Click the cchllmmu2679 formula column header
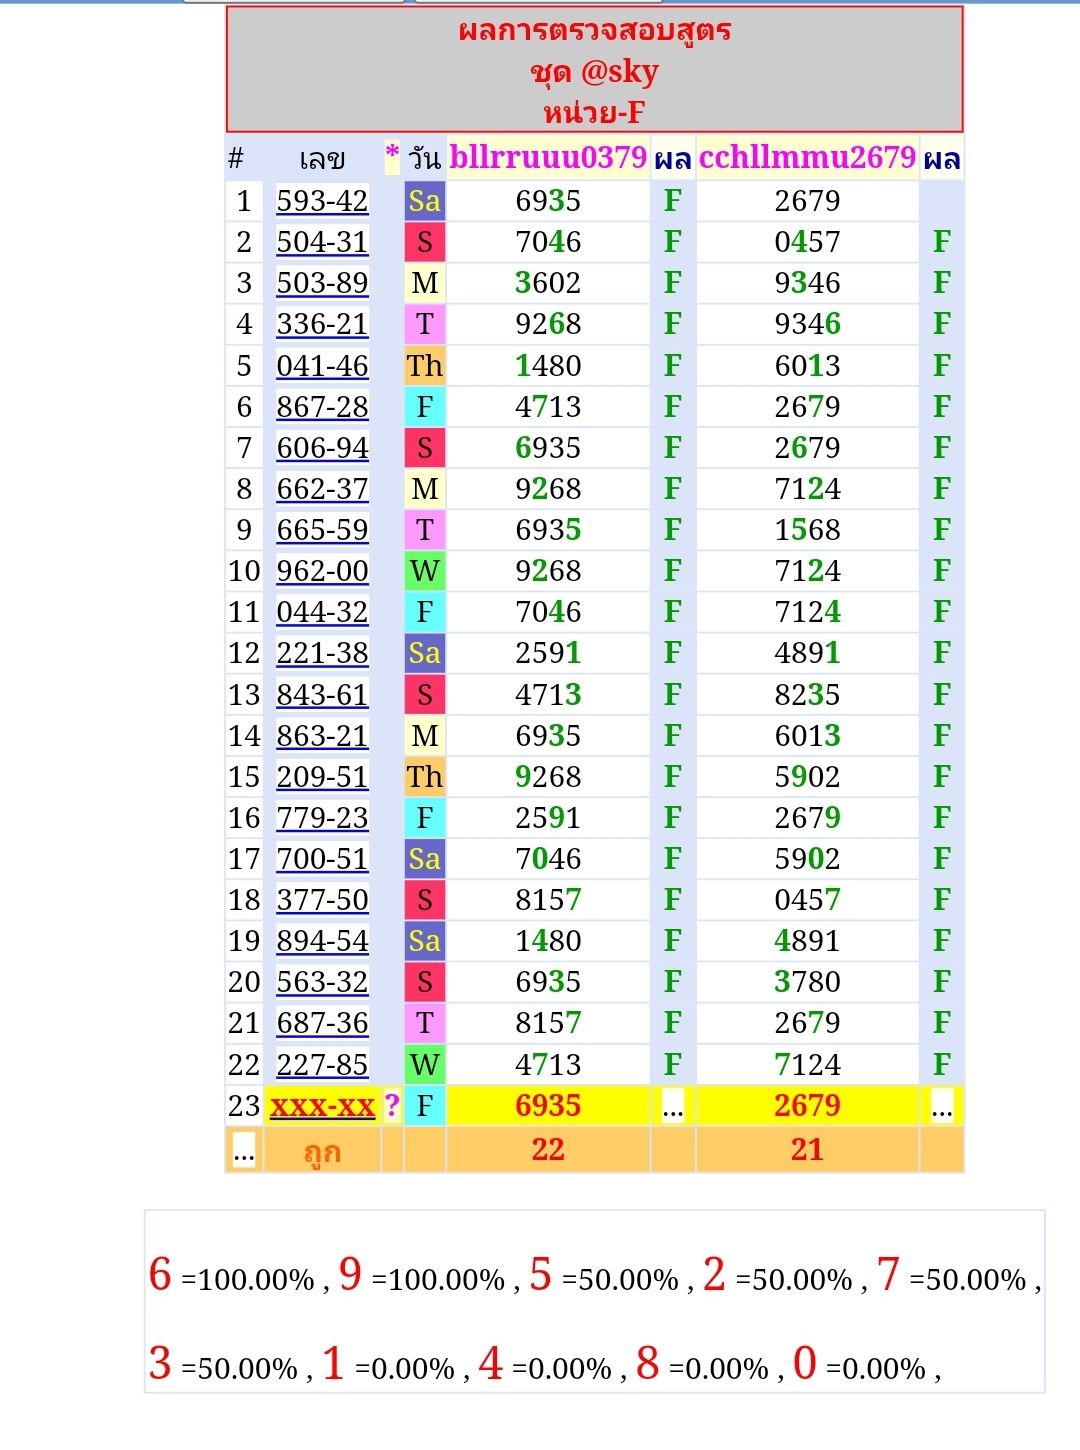The height and width of the screenshot is (1450, 1080). pyautogui.click(x=807, y=158)
